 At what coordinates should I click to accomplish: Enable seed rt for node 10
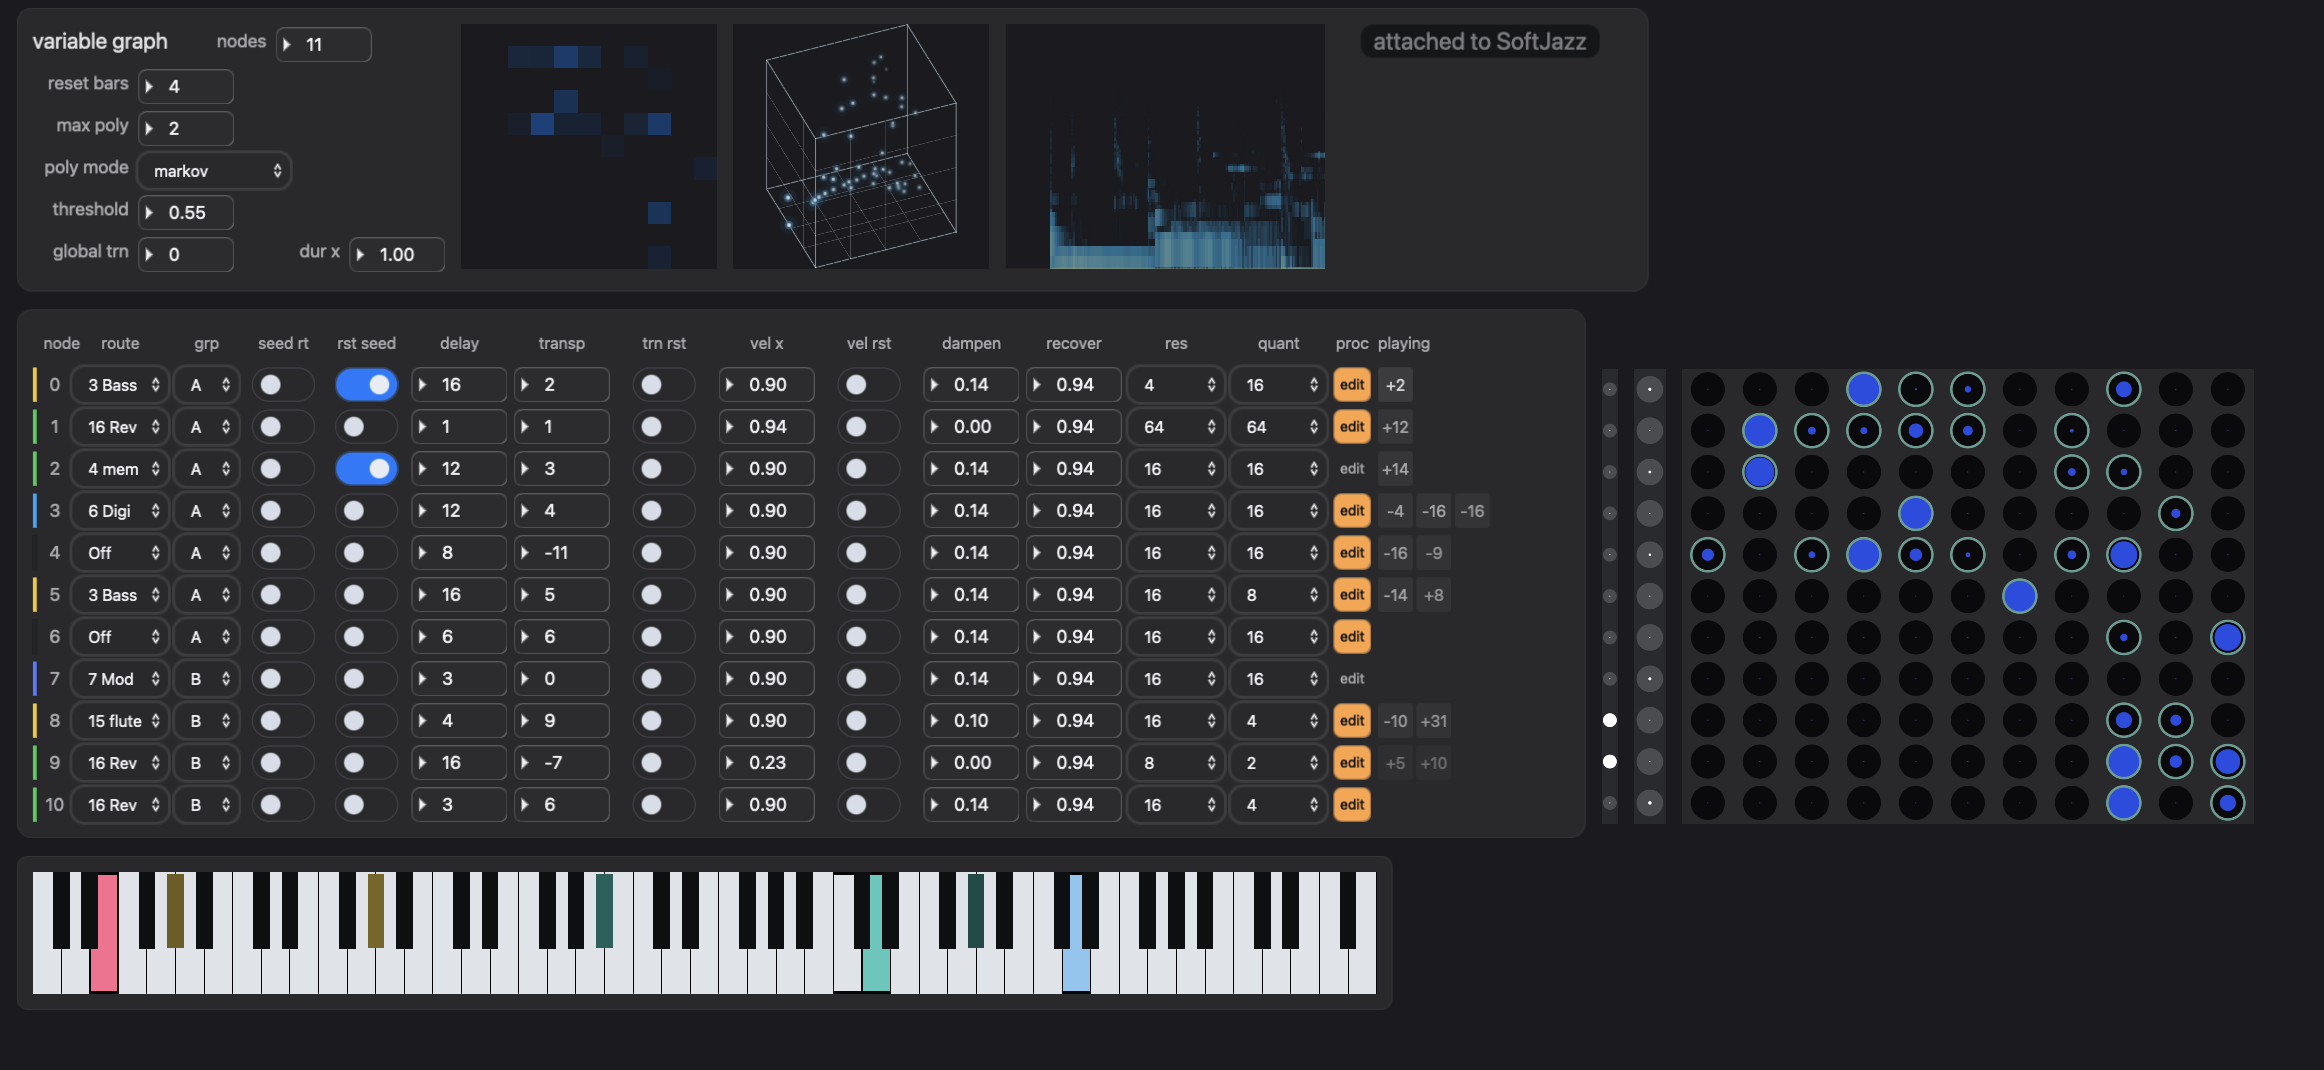(x=282, y=805)
